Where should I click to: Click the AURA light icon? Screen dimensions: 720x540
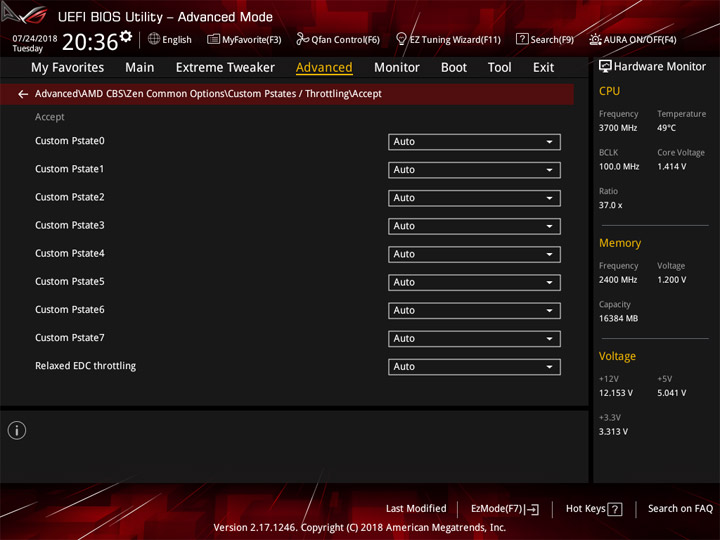tap(595, 39)
